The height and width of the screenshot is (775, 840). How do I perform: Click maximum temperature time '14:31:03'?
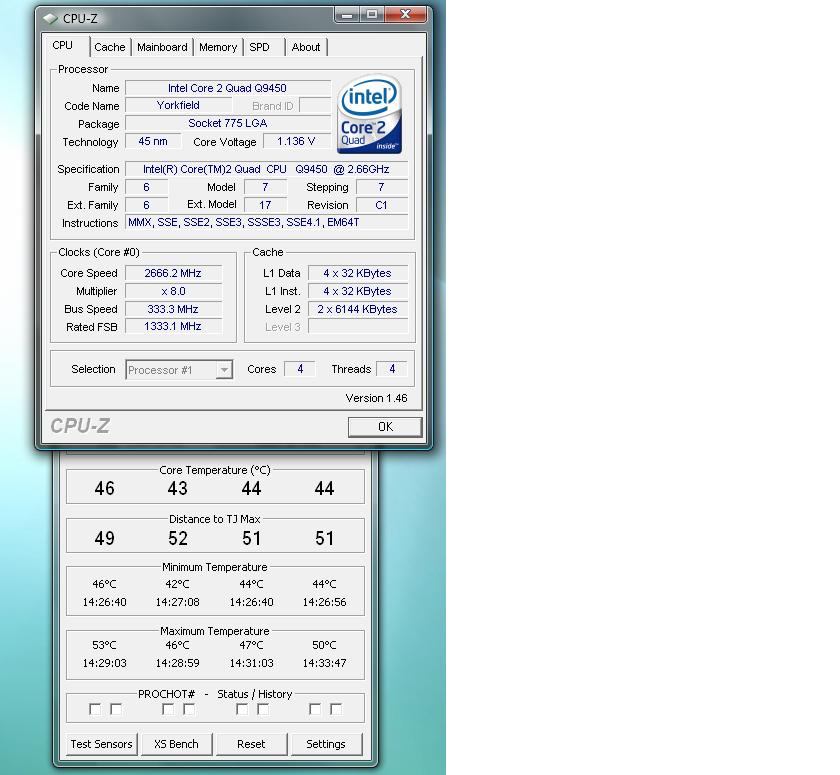click(x=251, y=663)
